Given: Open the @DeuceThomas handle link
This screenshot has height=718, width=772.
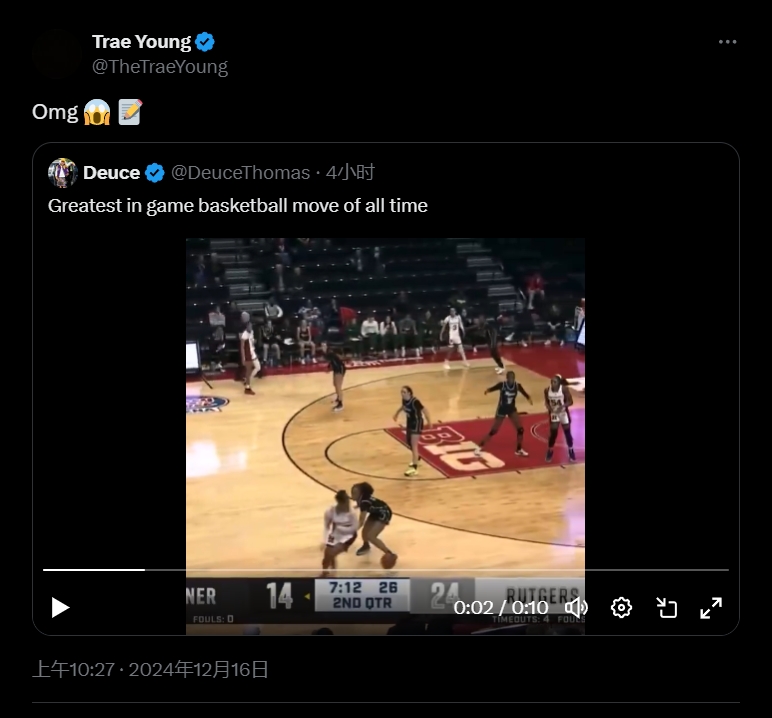Looking at the screenshot, I should (240, 173).
